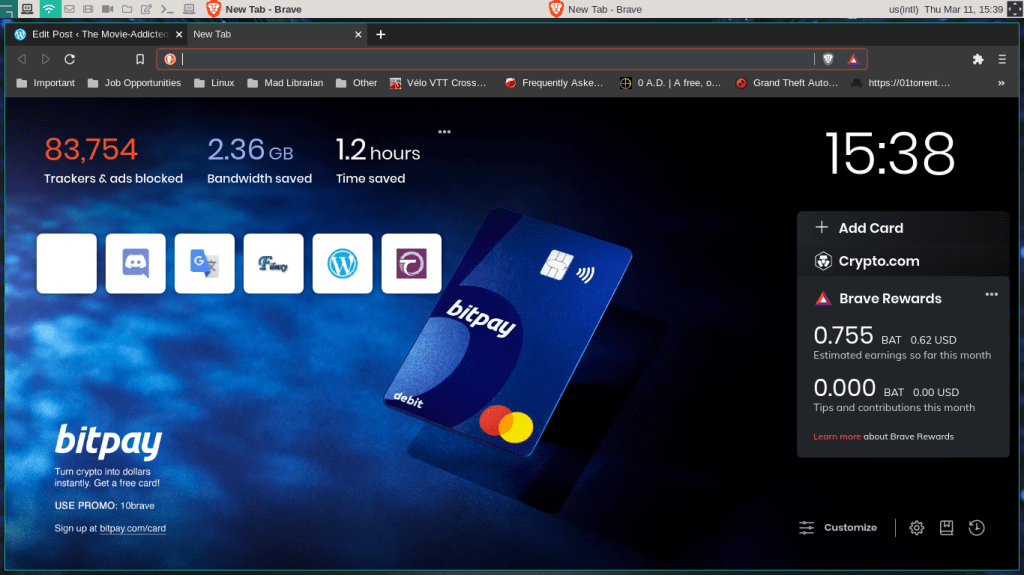Open the Other bookmarks folder

tap(357, 83)
